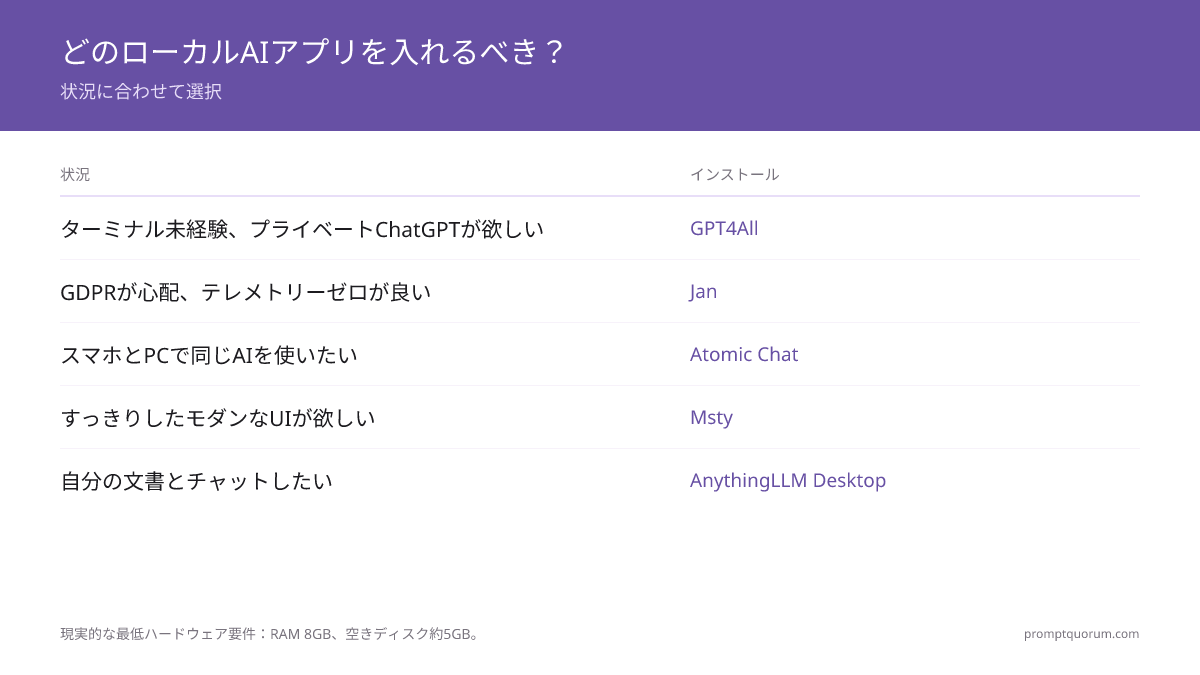Open the Jan link
The height and width of the screenshot is (675, 1200).
[703, 291]
